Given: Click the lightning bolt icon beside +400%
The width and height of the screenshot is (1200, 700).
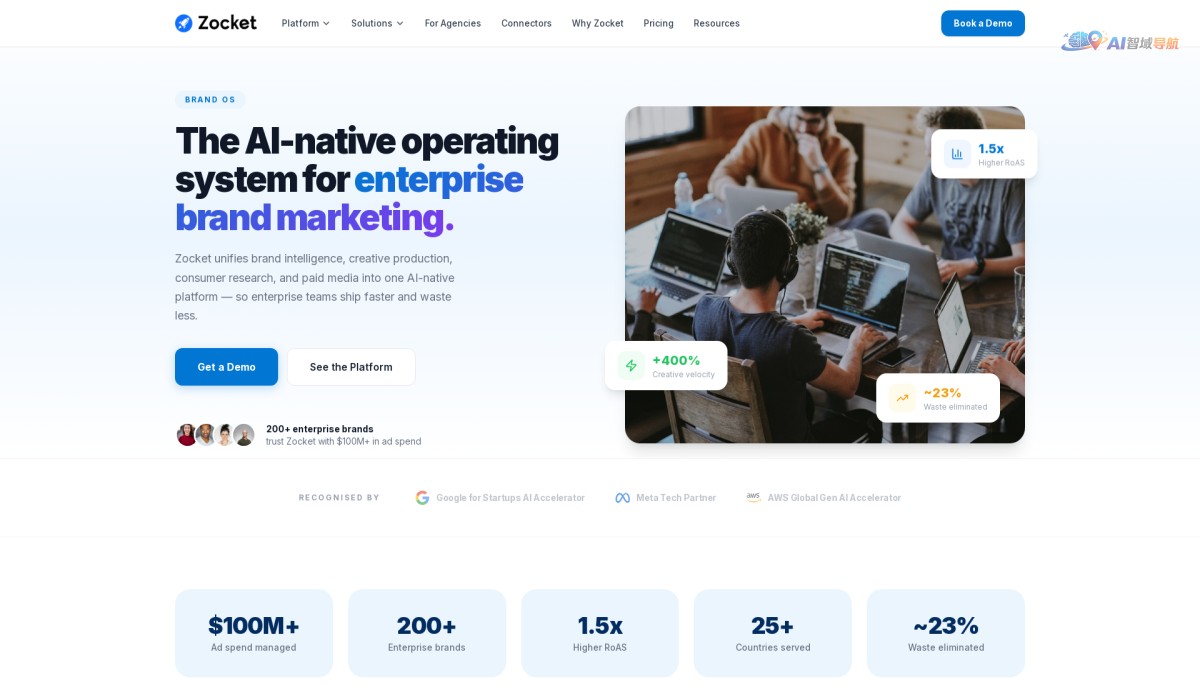Looking at the screenshot, I should pos(631,366).
